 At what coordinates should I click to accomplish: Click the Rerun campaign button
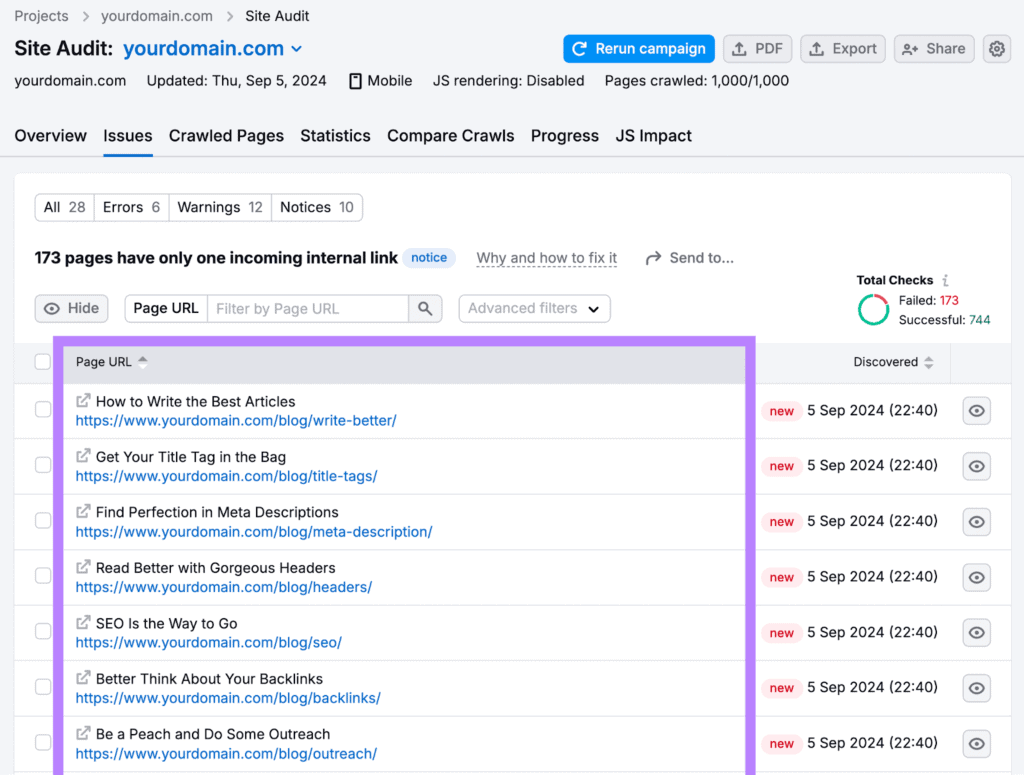click(638, 49)
